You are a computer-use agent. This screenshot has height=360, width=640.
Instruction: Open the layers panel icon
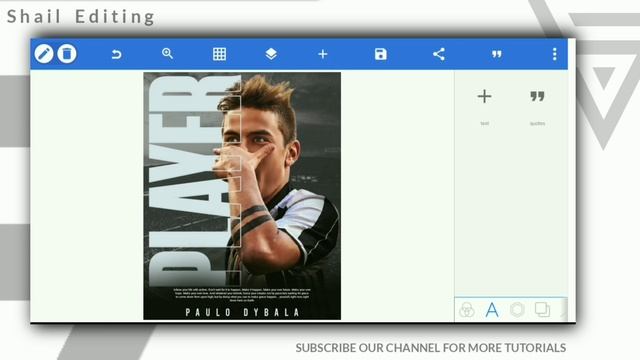[271, 54]
